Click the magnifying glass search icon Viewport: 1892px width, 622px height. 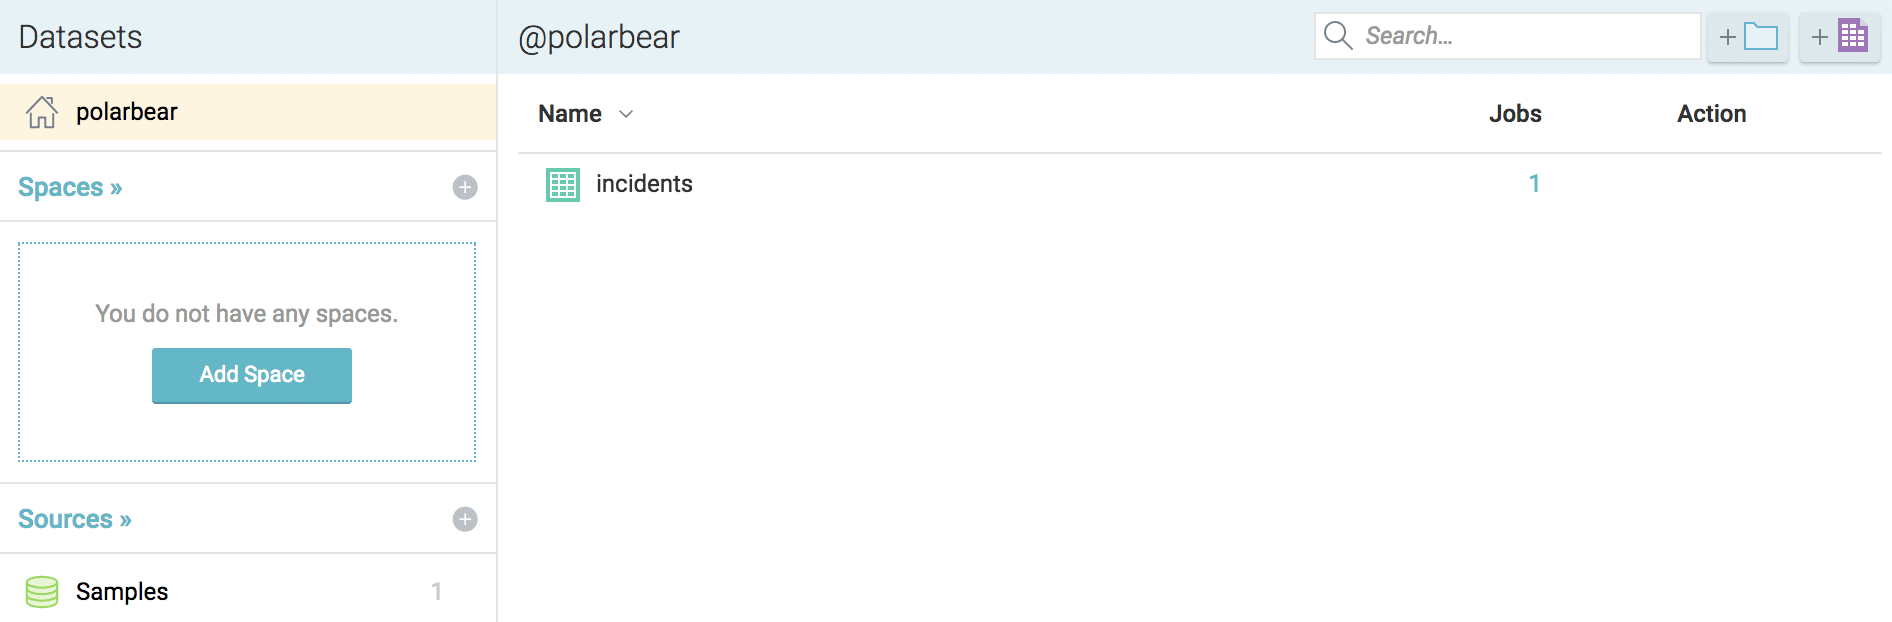(1338, 36)
